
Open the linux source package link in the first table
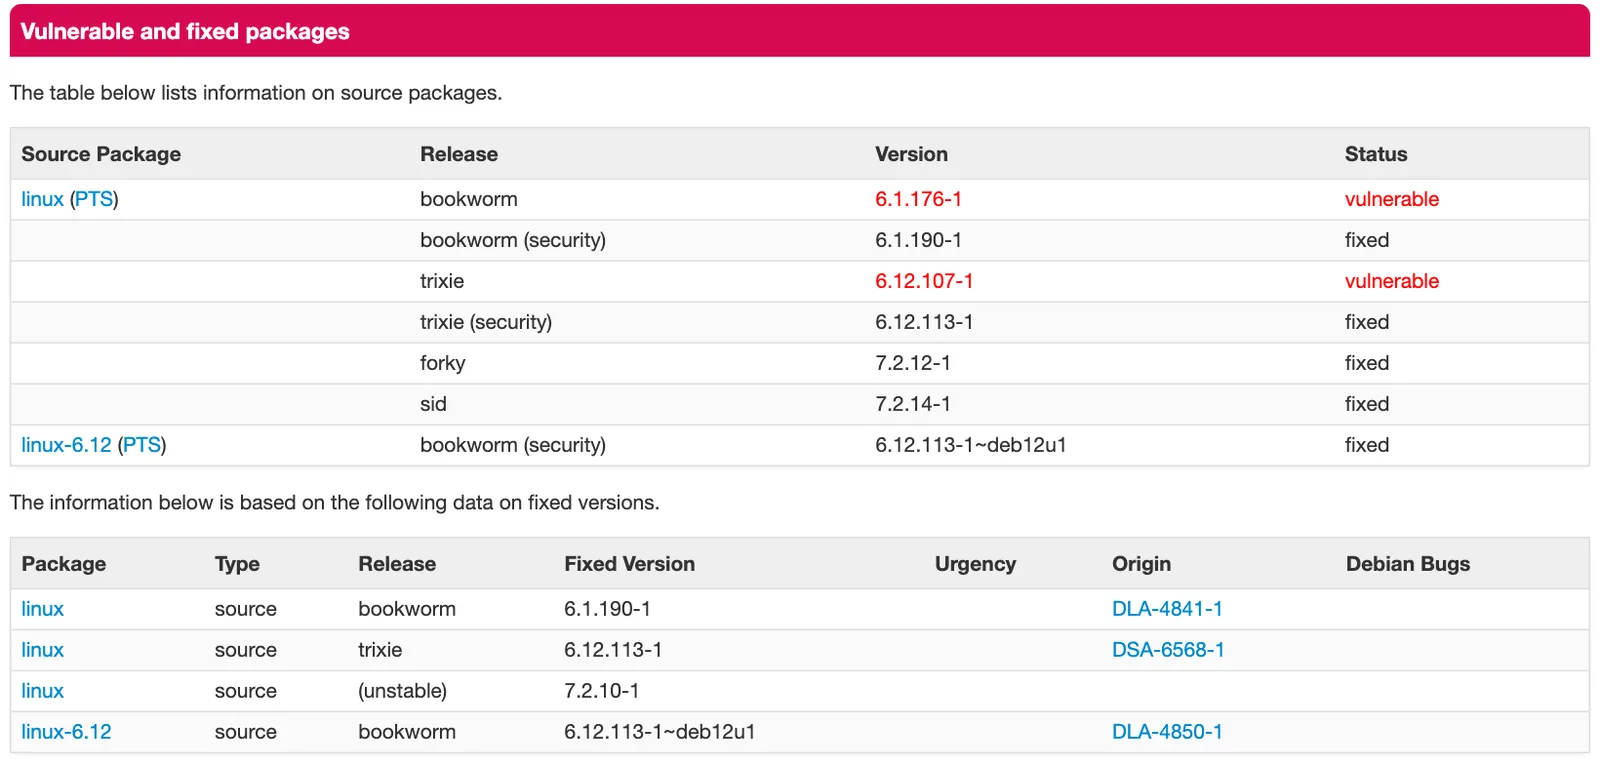click(x=42, y=199)
